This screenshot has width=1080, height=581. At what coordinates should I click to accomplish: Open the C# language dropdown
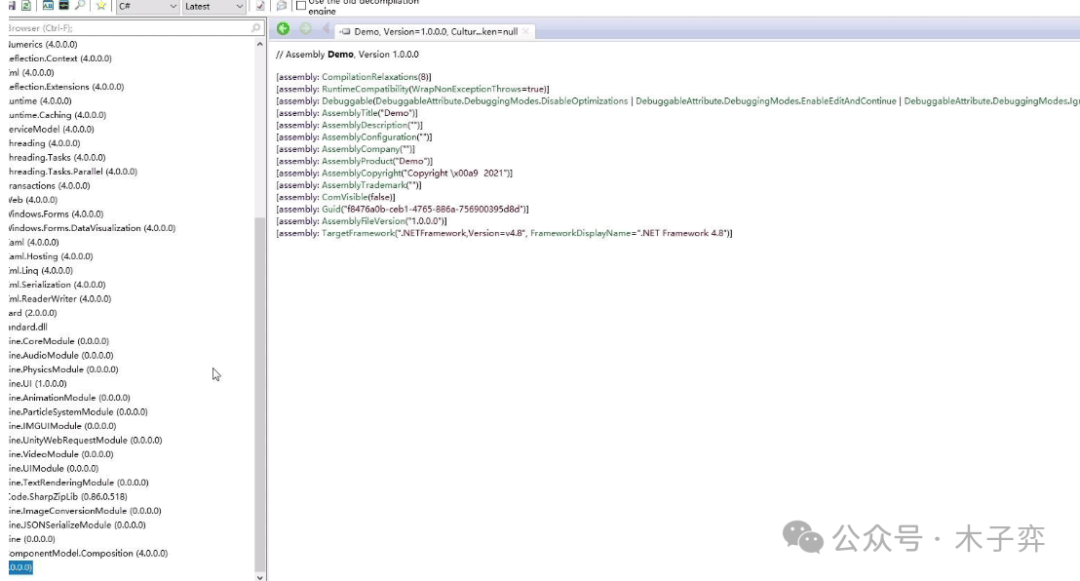(x=147, y=6)
